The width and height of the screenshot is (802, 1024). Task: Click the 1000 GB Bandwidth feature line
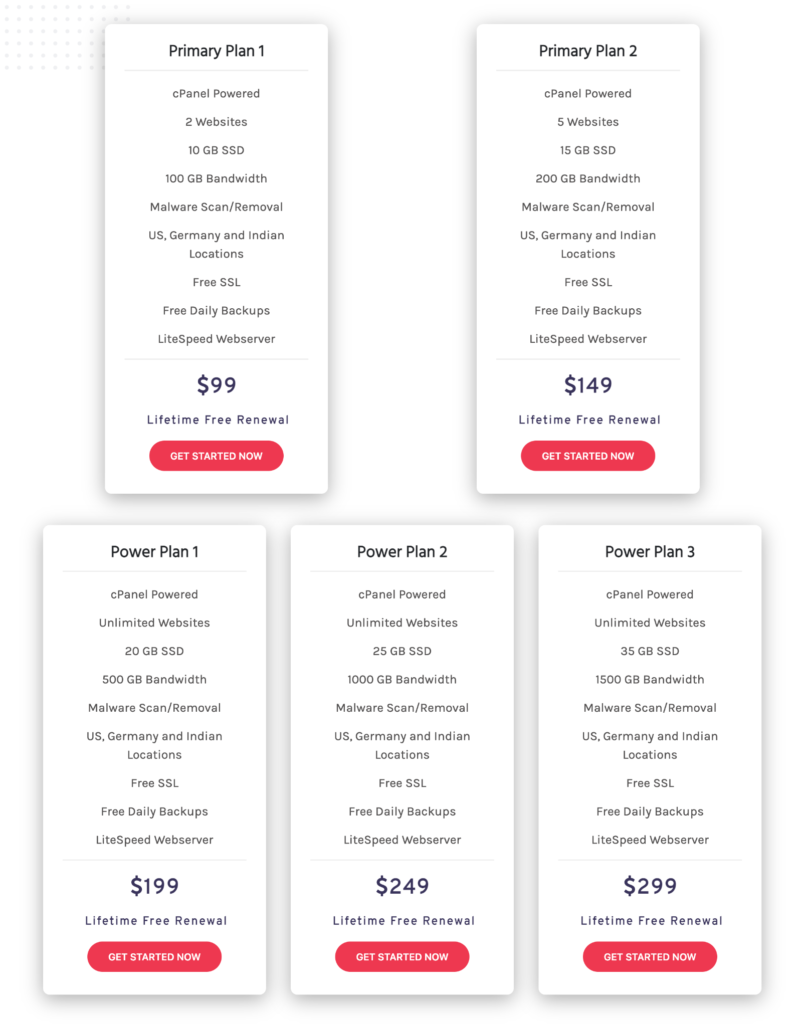click(402, 679)
